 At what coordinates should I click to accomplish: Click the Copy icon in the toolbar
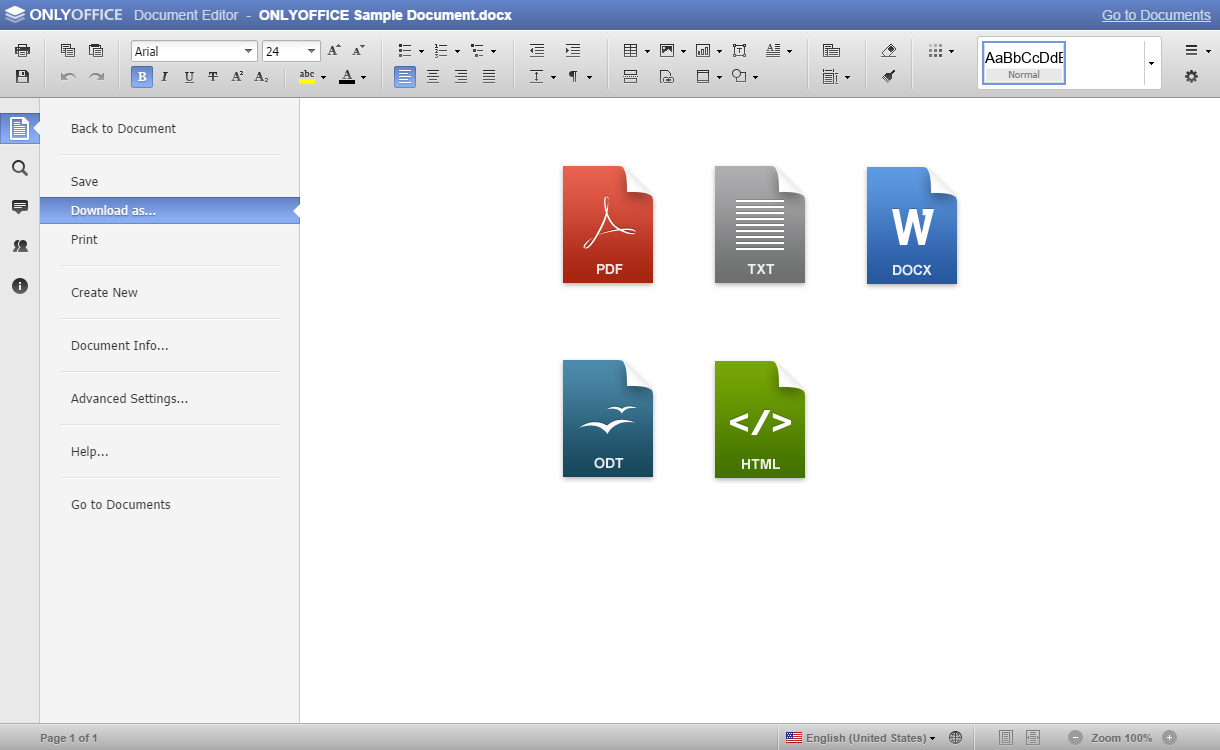coord(68,50)
